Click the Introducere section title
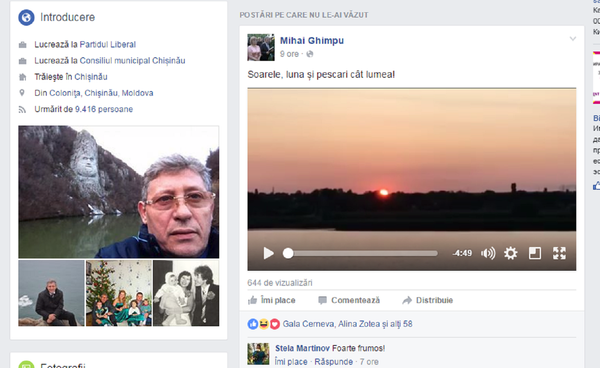This screenshot has height=368, width=600. [68, 18]
